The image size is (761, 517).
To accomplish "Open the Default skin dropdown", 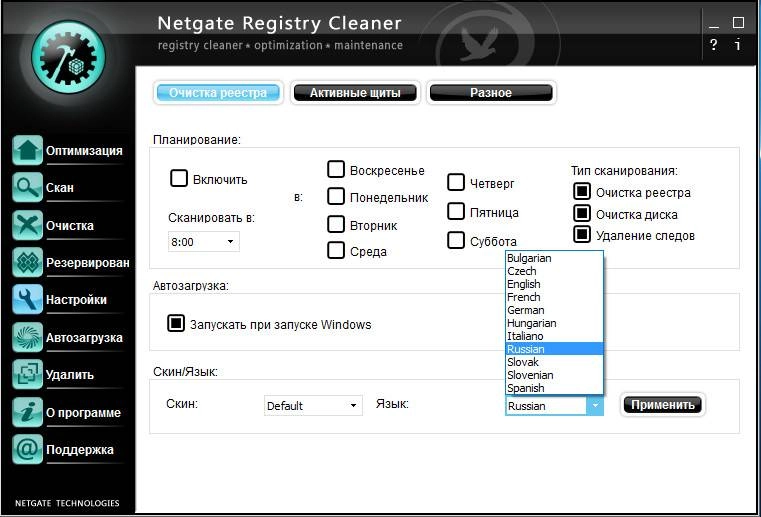I will [313, 405].
